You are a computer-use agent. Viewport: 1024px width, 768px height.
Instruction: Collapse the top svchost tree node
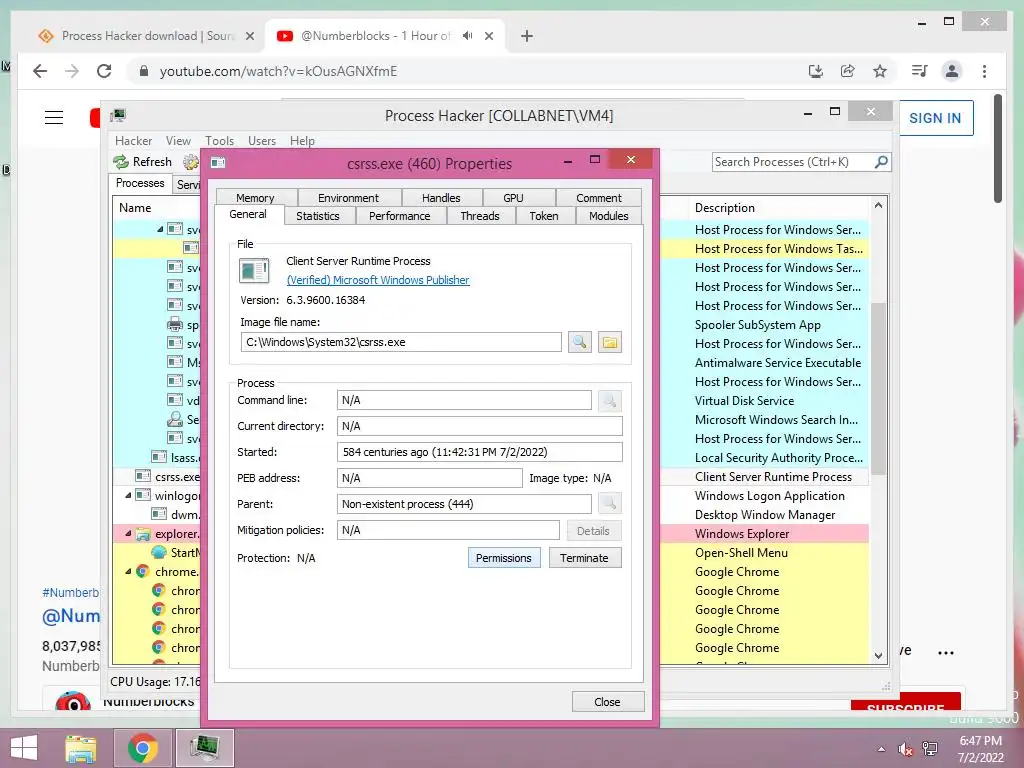tap(160, 229)
